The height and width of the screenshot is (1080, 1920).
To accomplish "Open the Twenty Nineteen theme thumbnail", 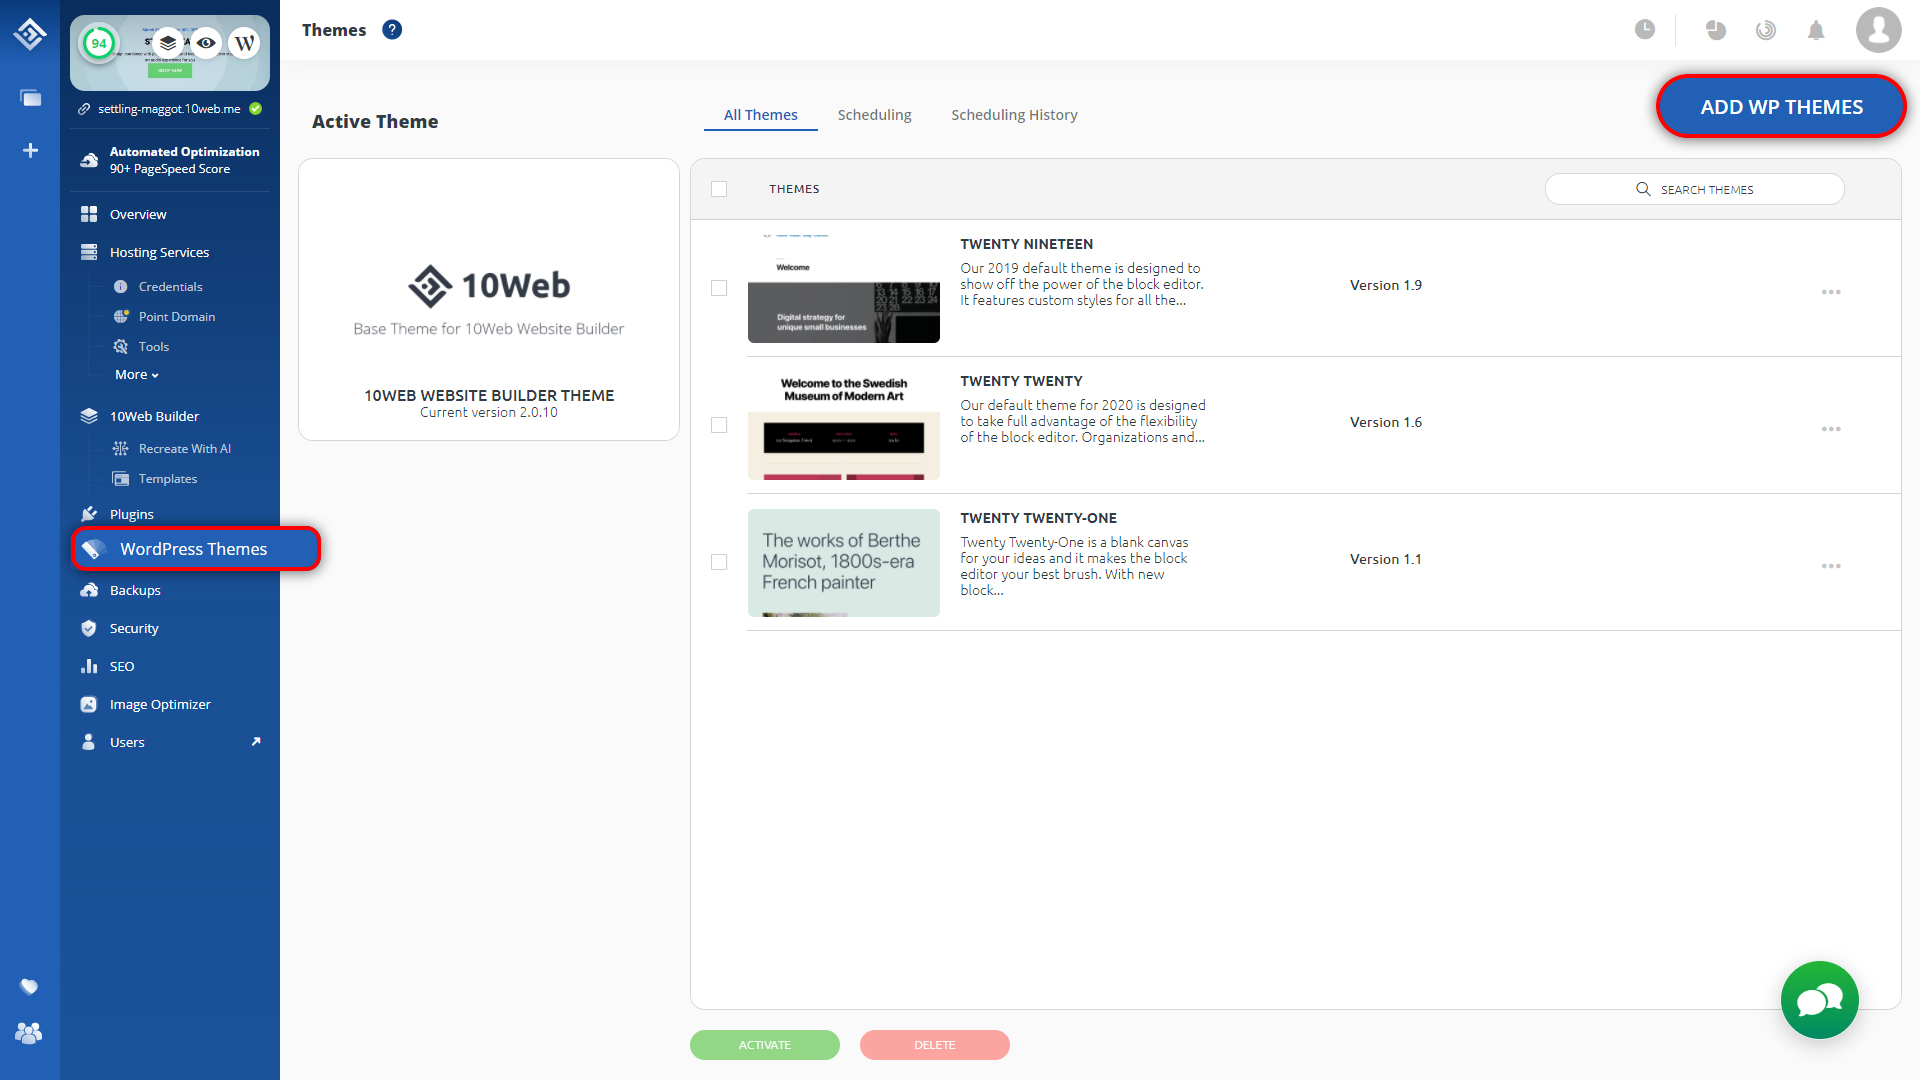I will tap(844, 288).
